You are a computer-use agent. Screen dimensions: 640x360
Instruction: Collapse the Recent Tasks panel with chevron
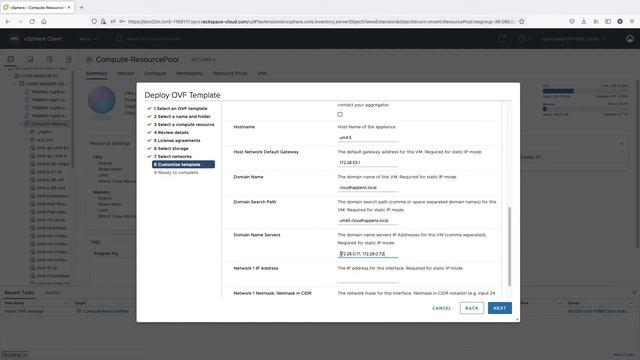point(634,293)
